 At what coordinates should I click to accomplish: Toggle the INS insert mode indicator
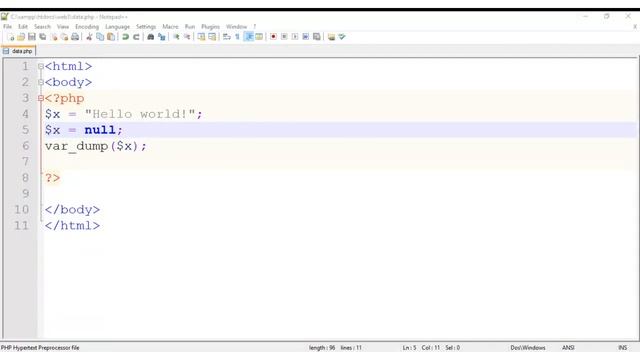tap(622, 348)
